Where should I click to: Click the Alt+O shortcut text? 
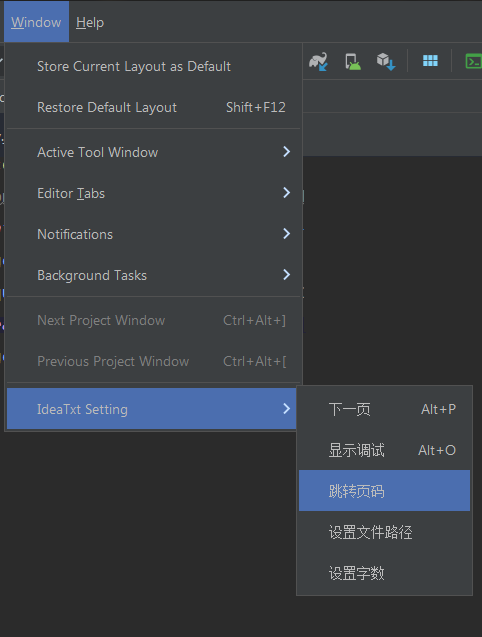tap(437, 450)
